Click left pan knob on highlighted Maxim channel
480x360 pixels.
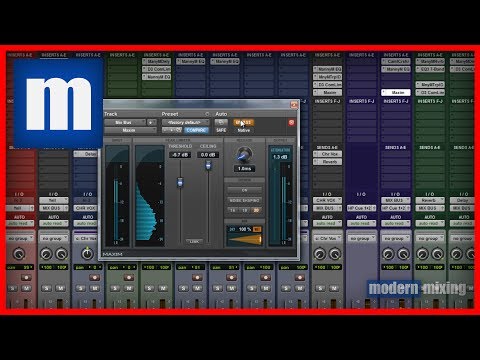click(388, 254)
